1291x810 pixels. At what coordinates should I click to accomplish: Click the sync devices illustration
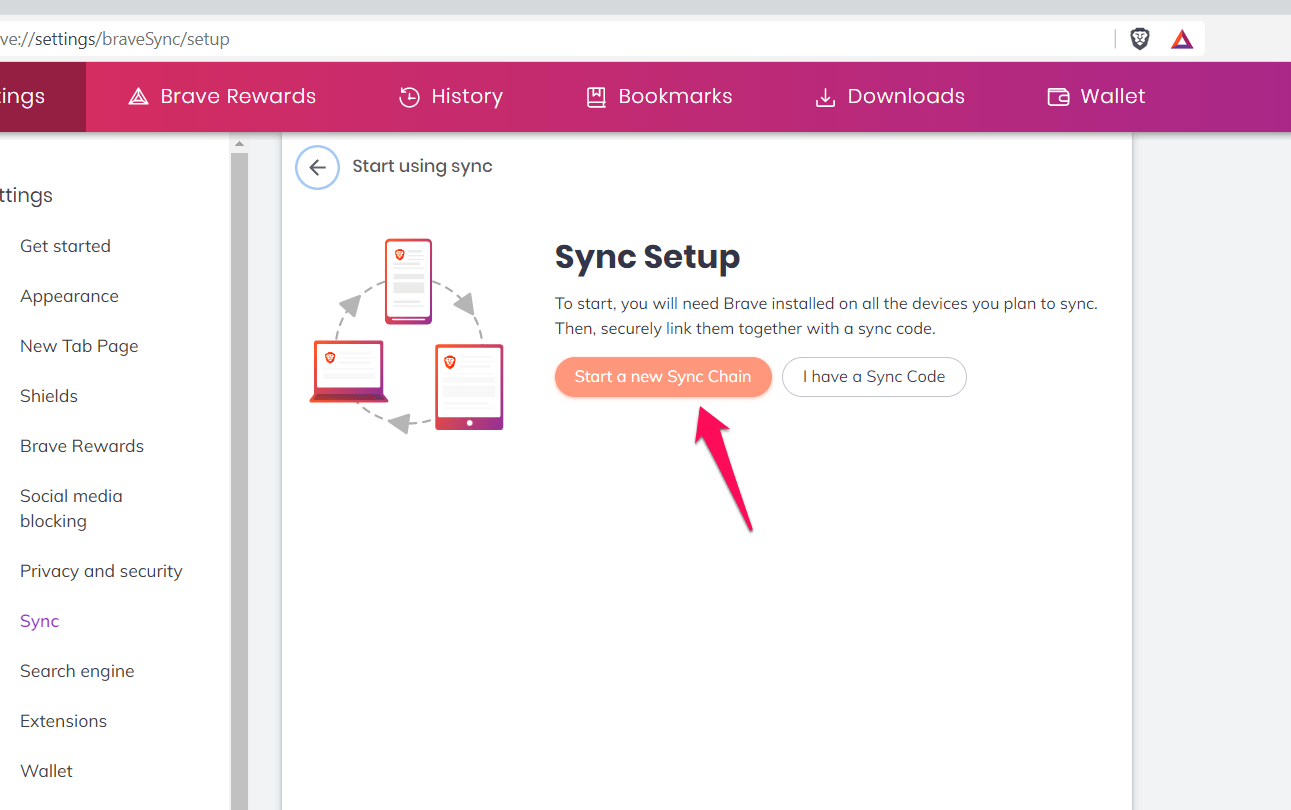(x=407, y=336)
